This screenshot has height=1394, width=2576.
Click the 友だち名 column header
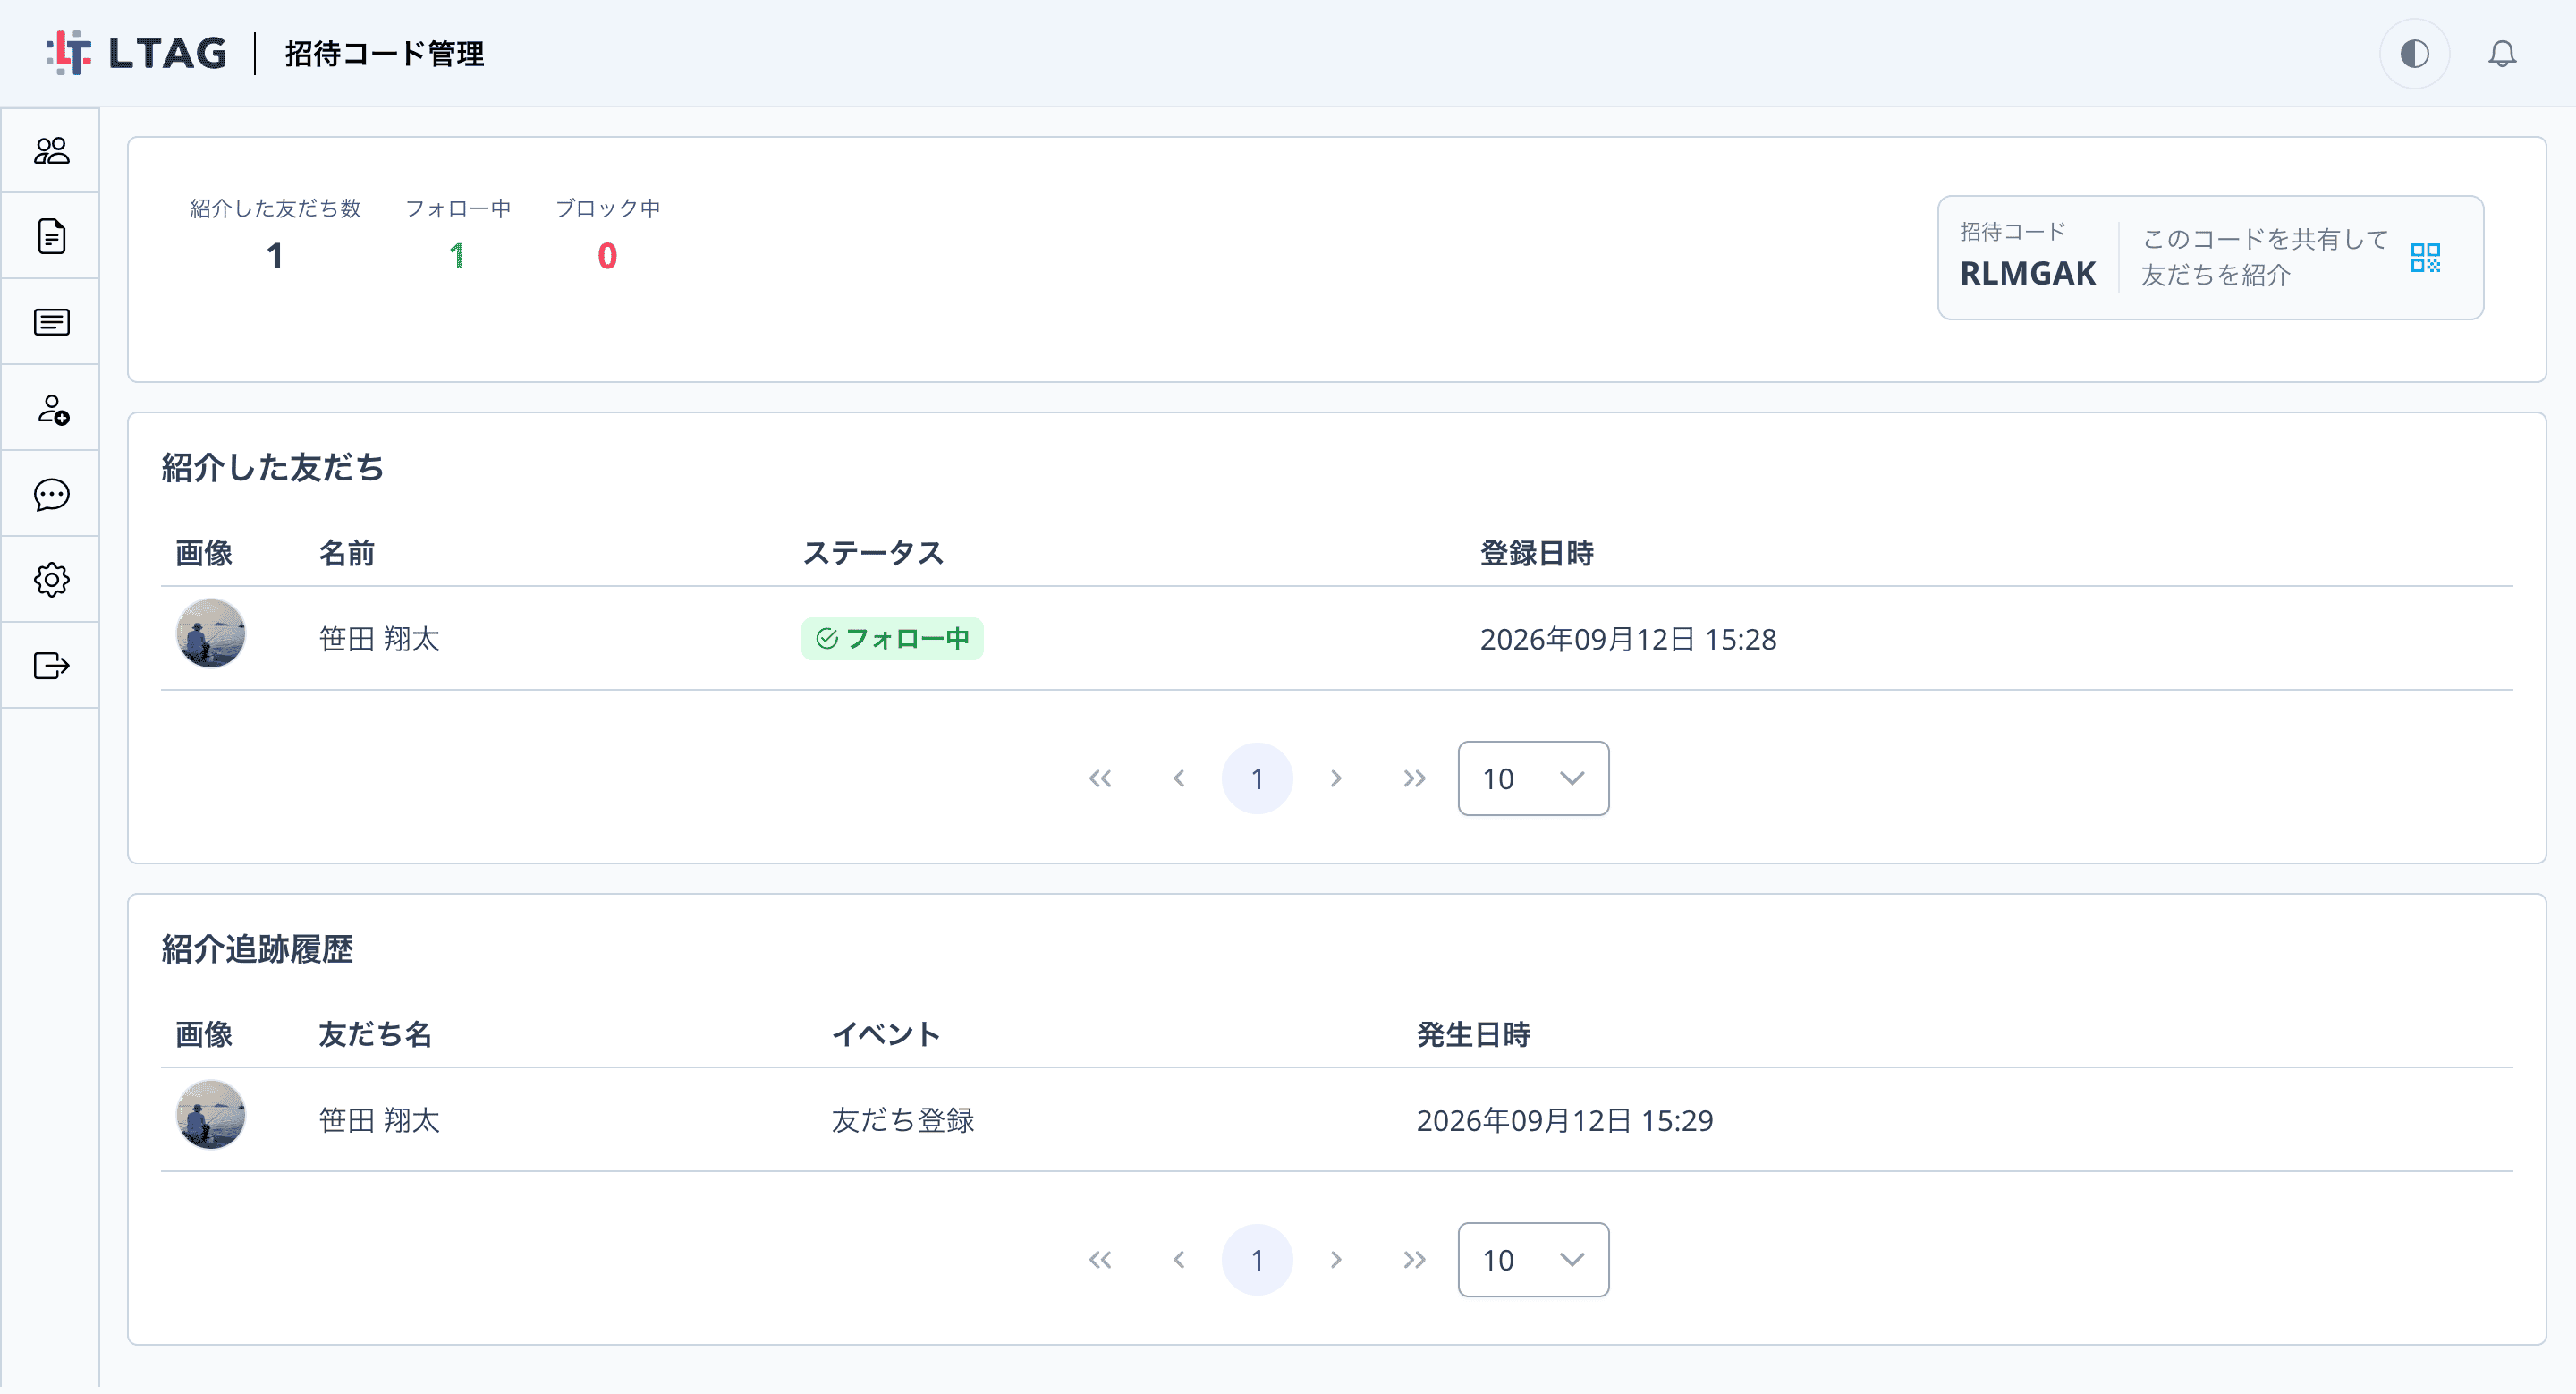coord(375,1034)
